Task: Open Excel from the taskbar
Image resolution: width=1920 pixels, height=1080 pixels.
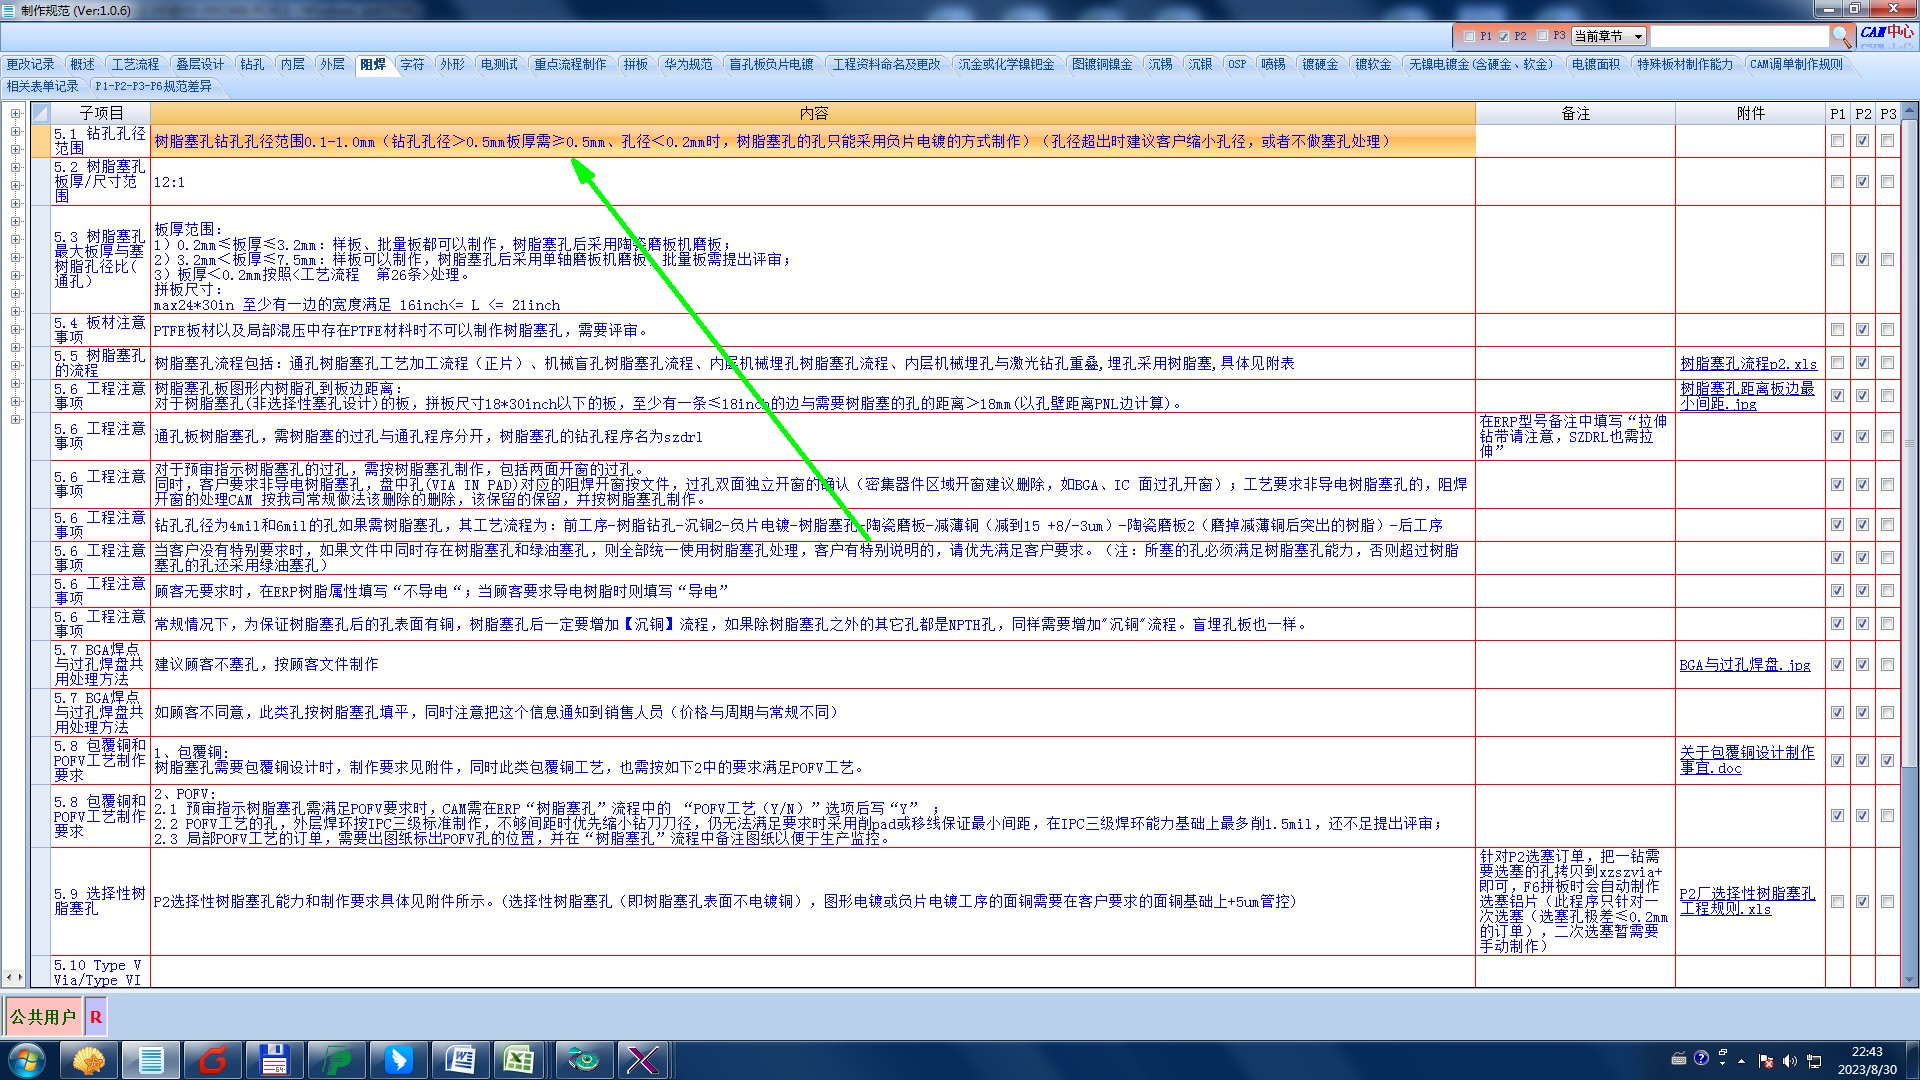Action: point(518,1059)
